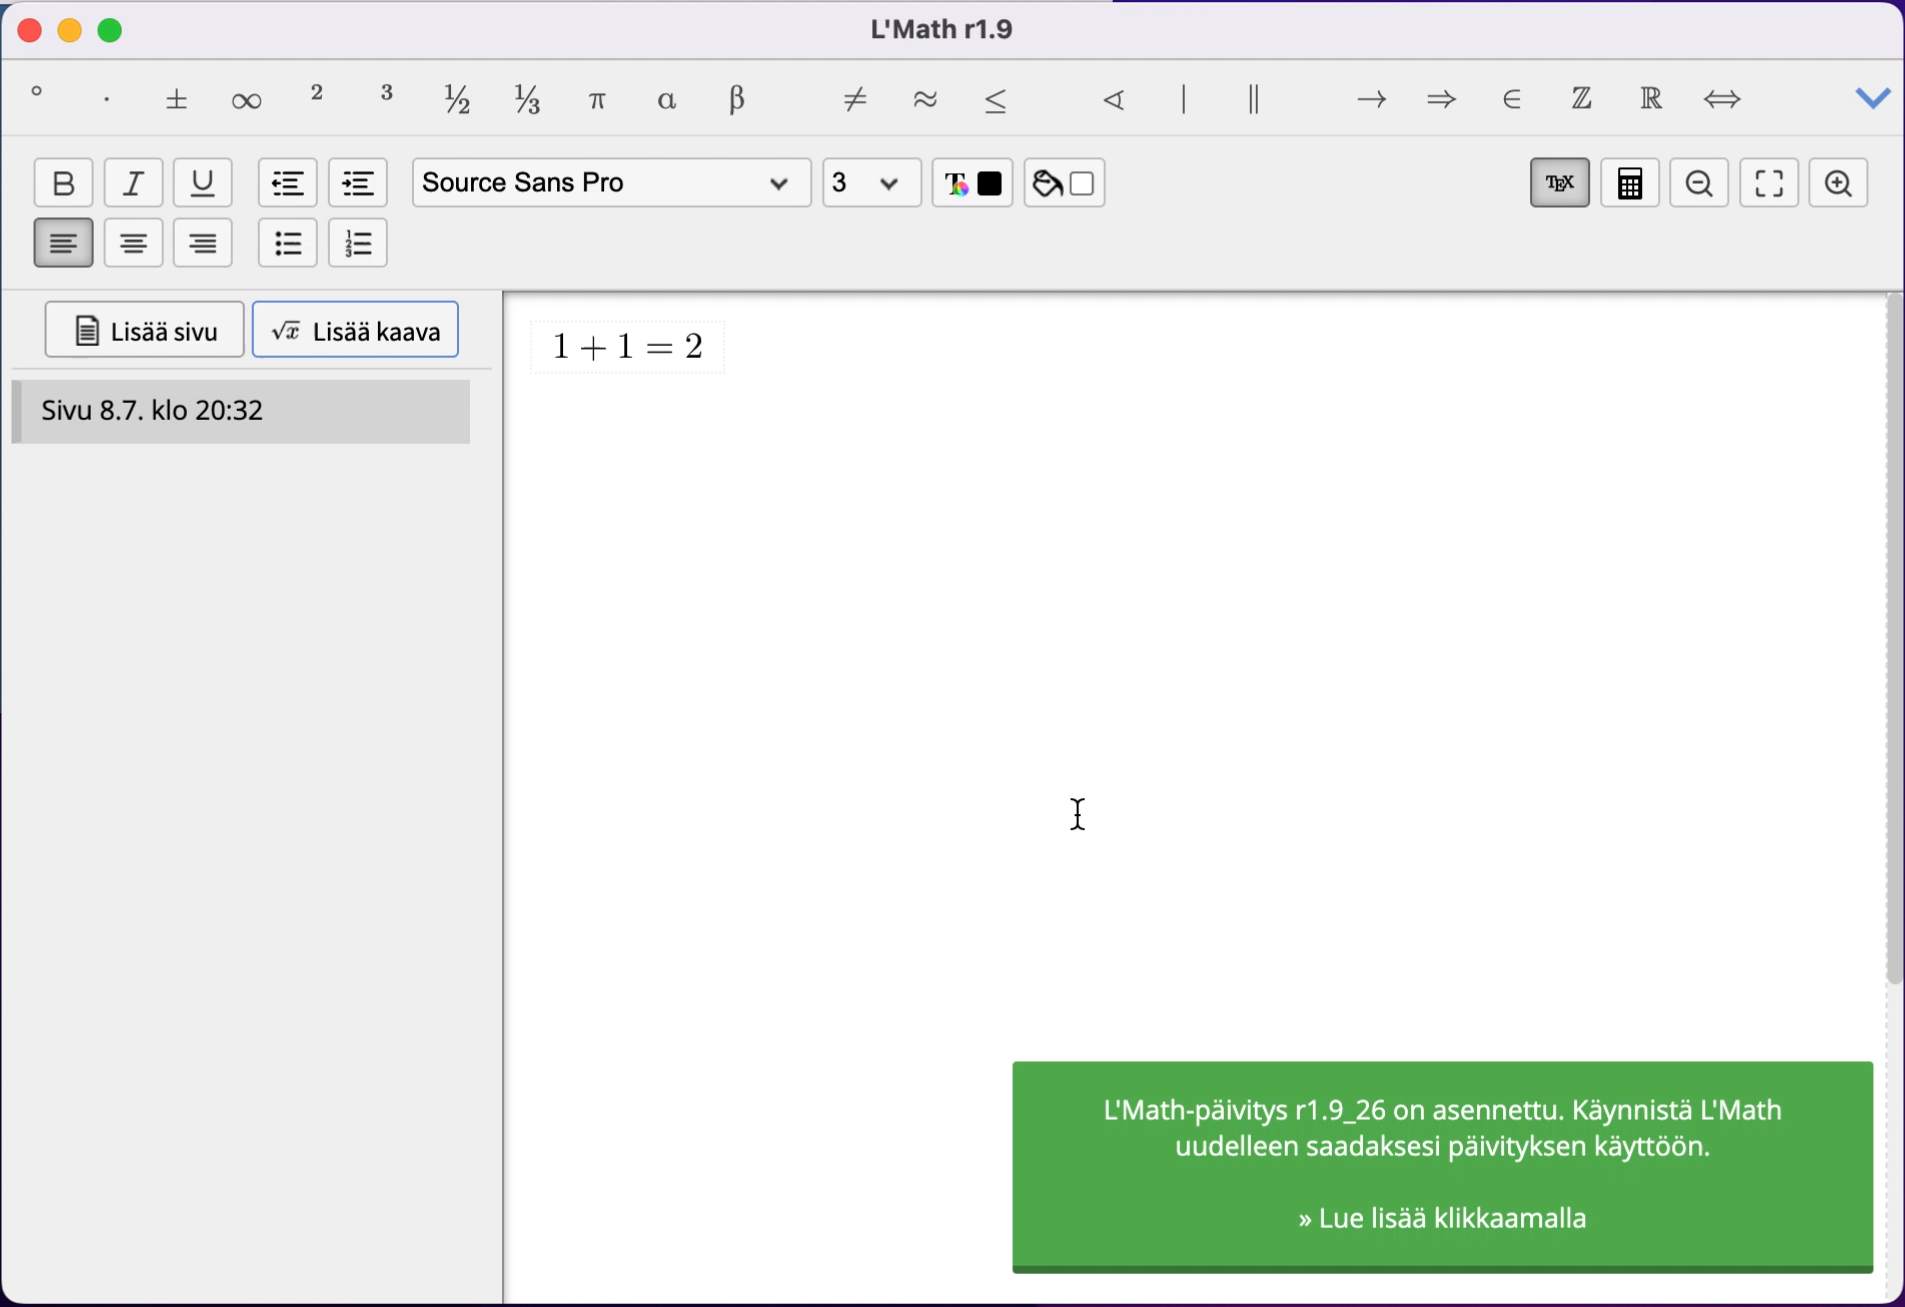This screenshot has height=1307, width=1905.
Task: Insert the element-of symbol
Action: coord(1513,98)
